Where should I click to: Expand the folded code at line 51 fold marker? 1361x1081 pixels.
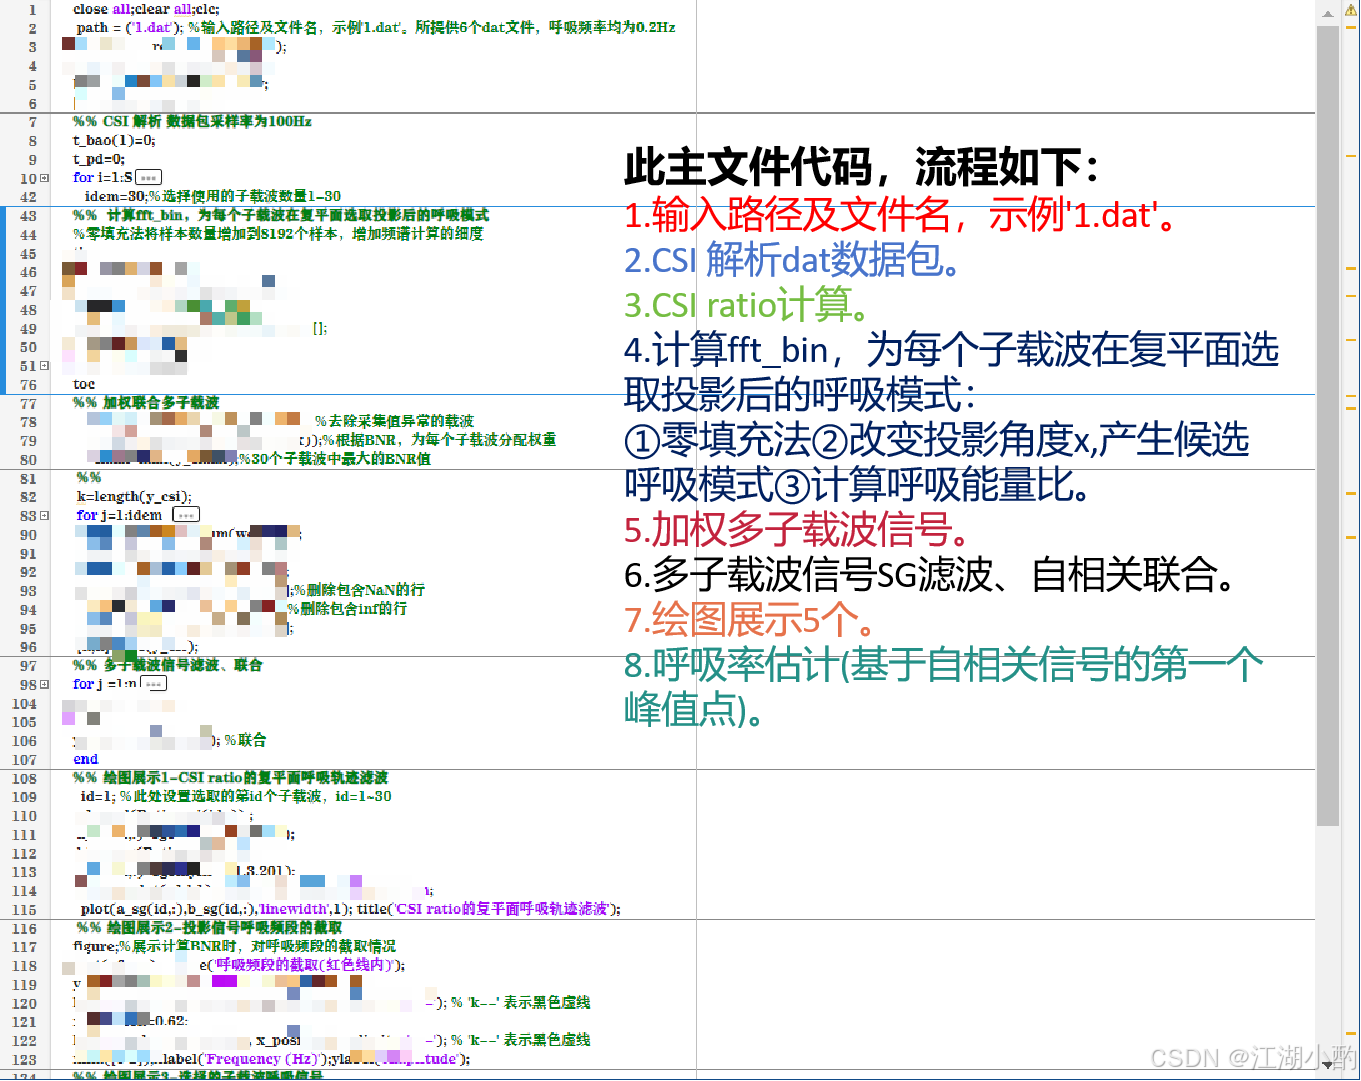click(x=44, y=364)
